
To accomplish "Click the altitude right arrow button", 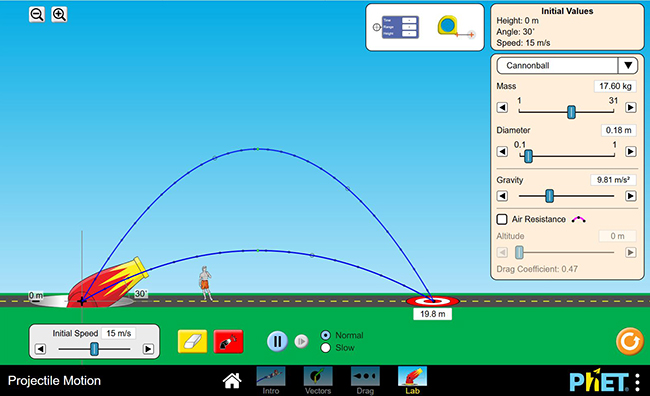I will (x=631, y=252).
